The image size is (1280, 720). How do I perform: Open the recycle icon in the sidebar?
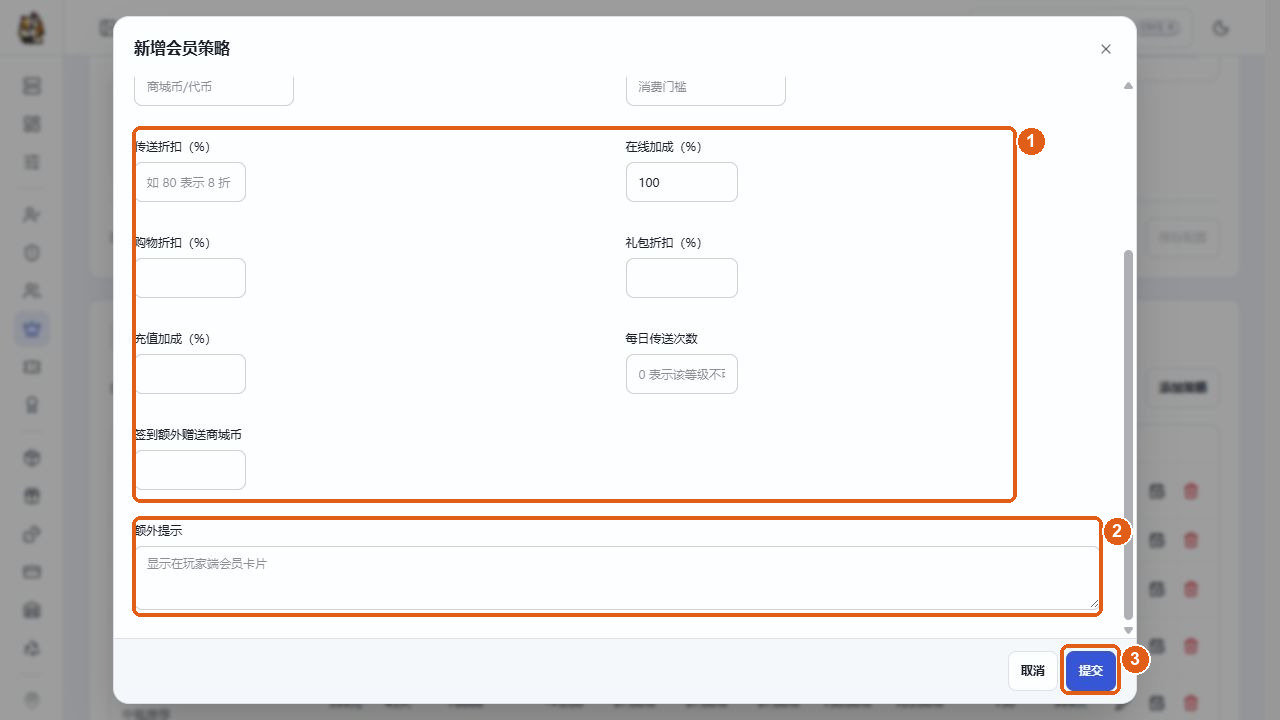point(32,648)
